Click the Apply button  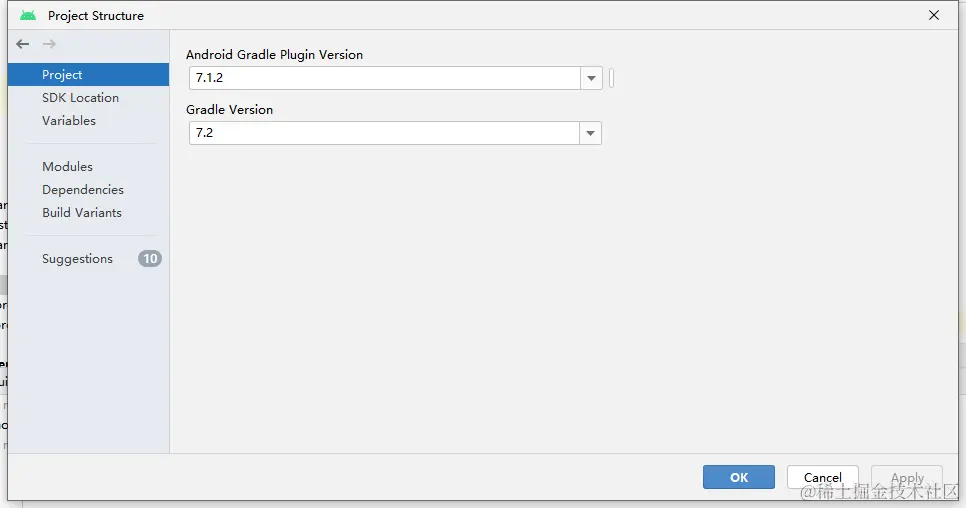pyautogui.click(x=907, y=478)
